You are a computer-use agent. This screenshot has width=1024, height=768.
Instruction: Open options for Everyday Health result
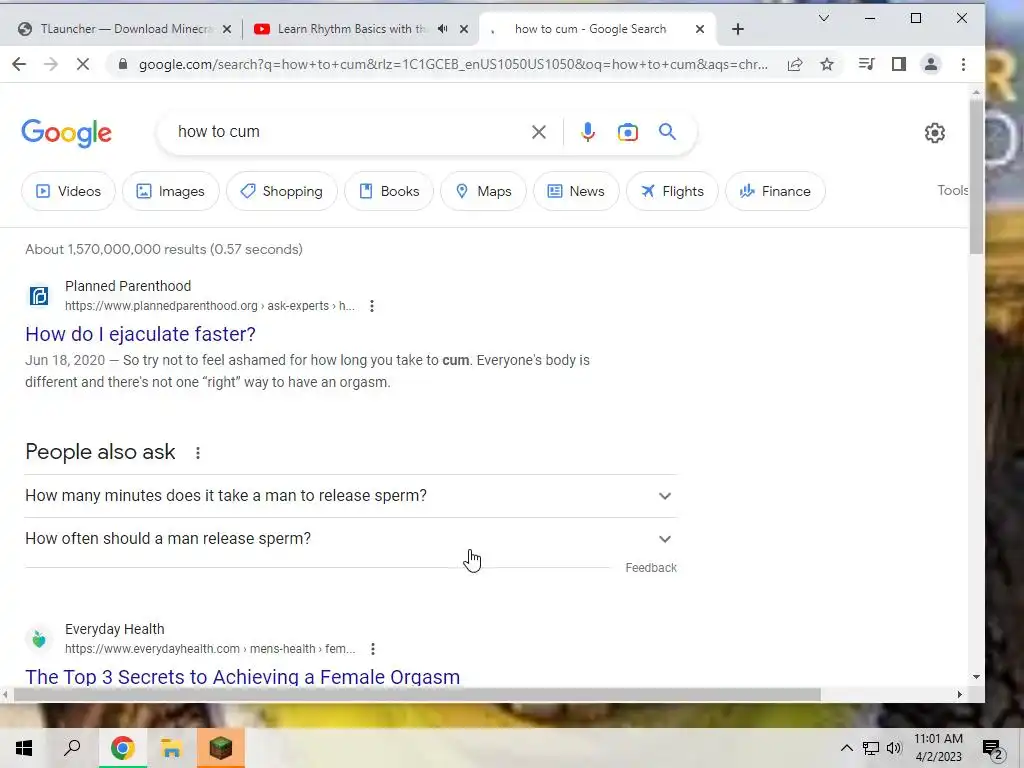pyautogui.click(x=372, y=648)
